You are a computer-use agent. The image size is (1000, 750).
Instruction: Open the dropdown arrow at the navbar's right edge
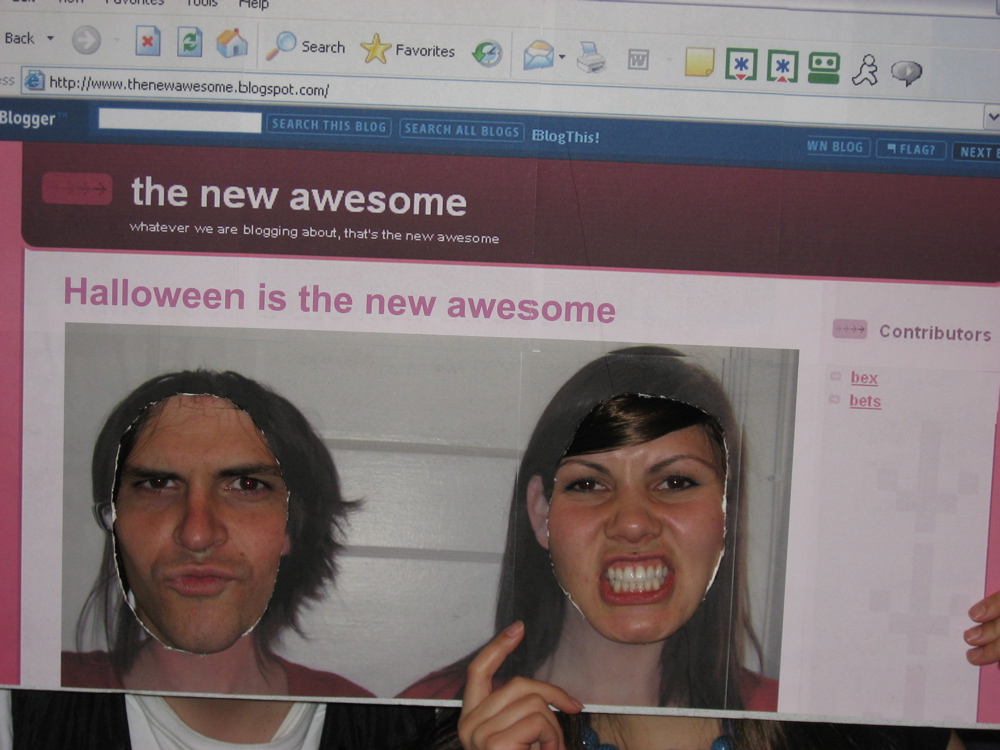[992, 117]
